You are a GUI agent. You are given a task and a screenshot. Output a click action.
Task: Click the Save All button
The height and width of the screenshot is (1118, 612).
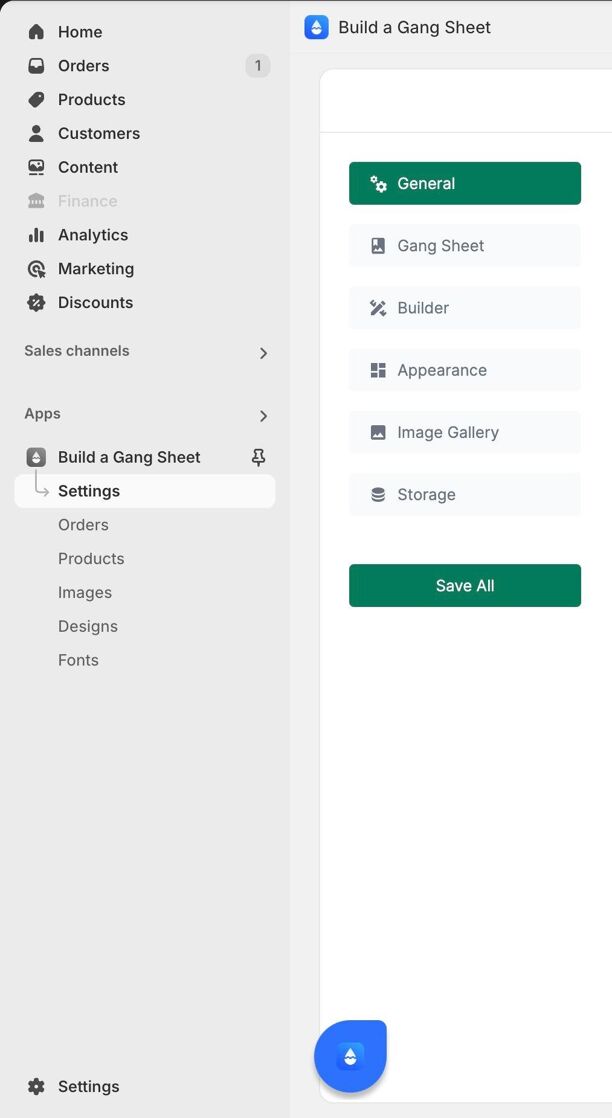coord(465,585)
